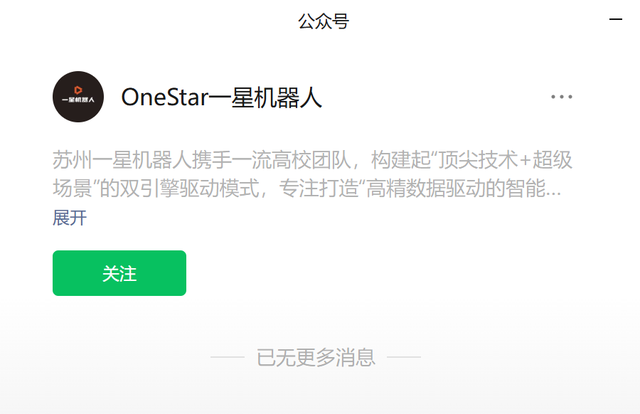Click the divider line right of 已无更多消息
The image size is (640, 414).
point(404,357)
